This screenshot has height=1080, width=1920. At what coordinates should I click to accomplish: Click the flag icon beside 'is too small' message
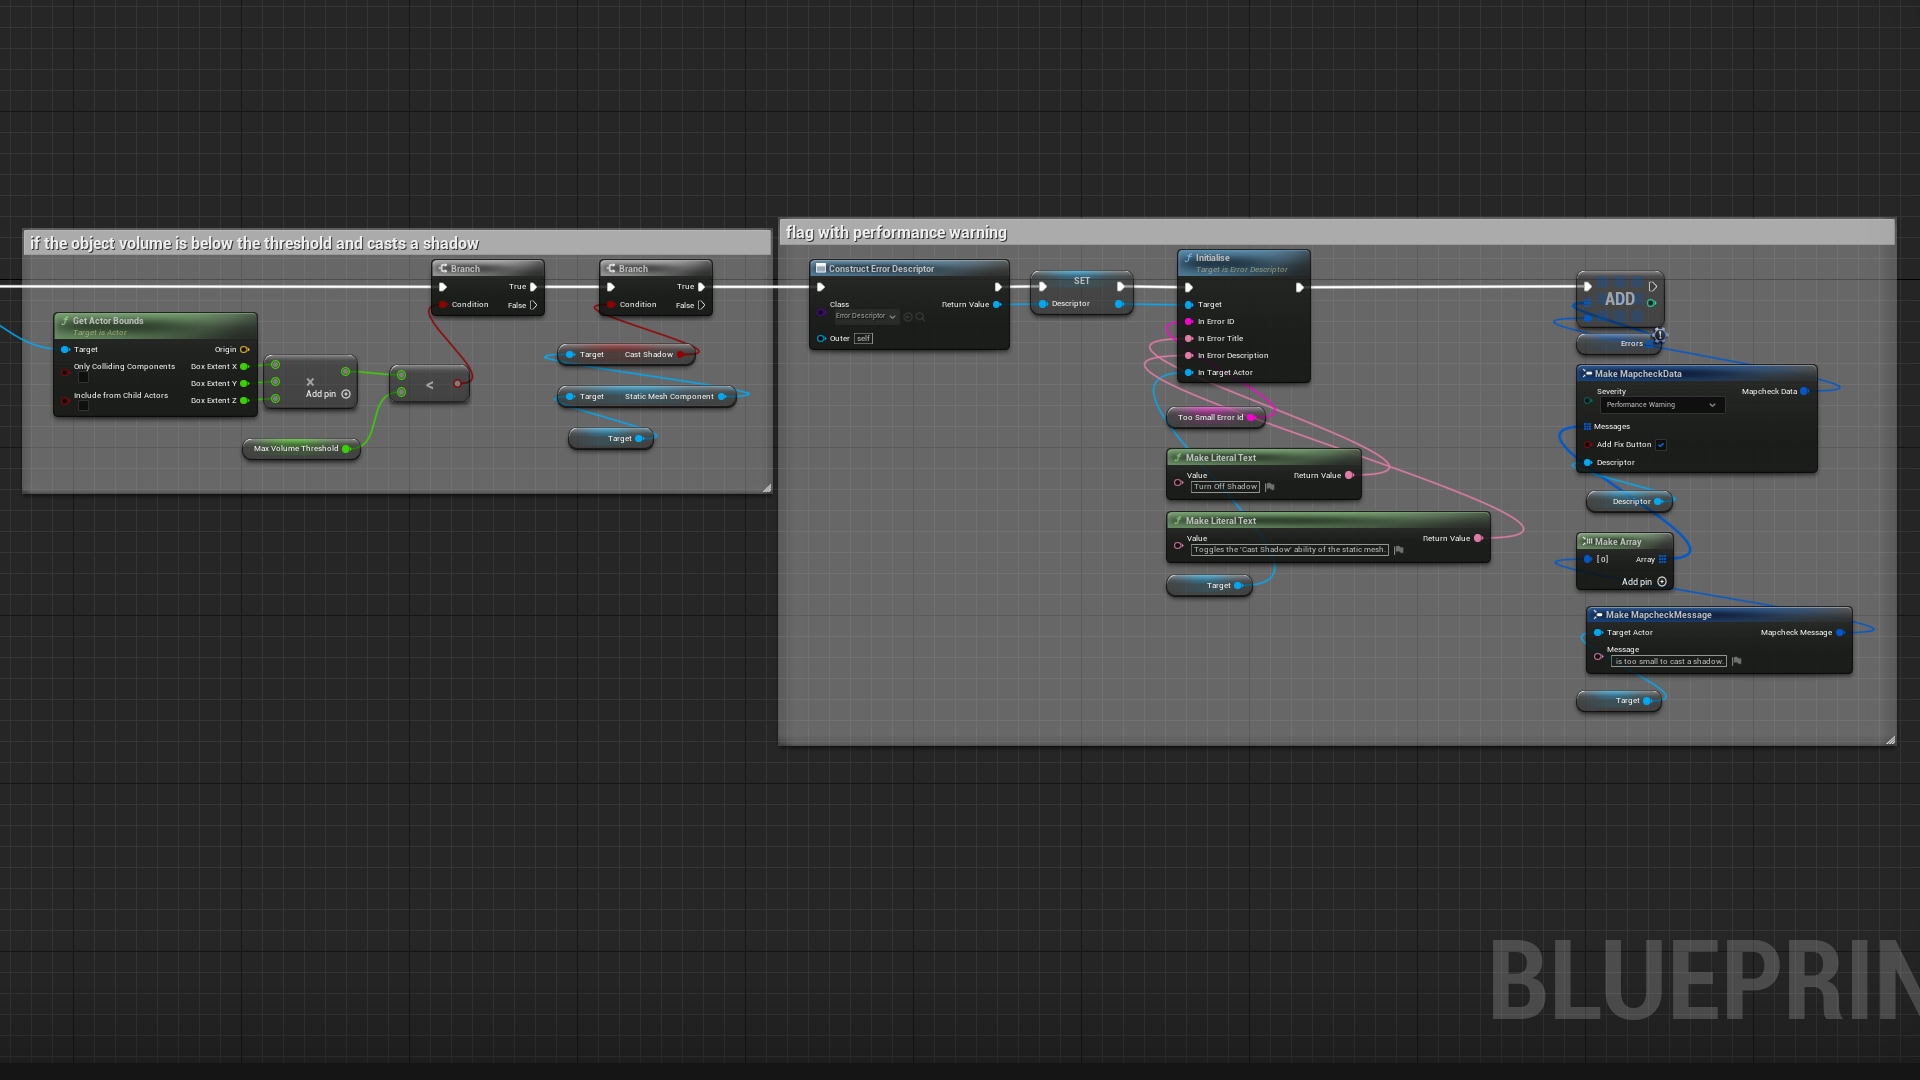[x=1737, y=661]
